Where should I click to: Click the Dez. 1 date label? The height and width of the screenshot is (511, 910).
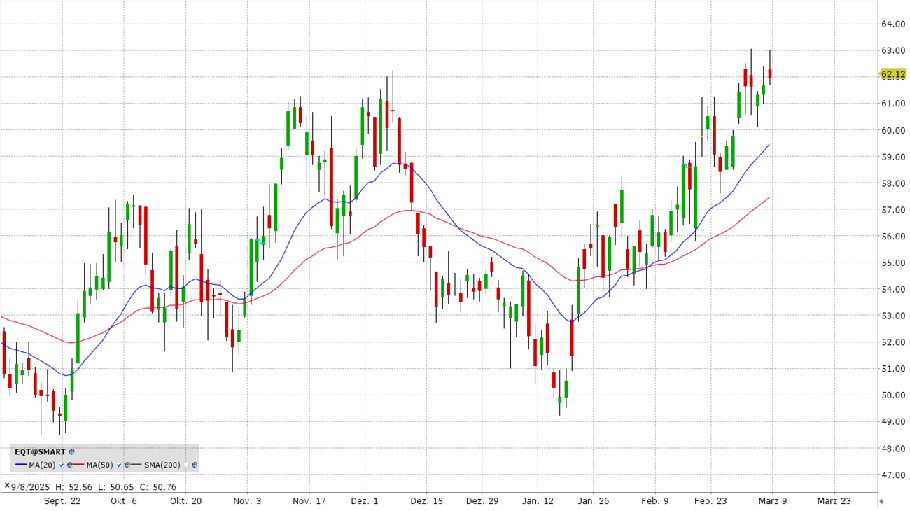[364, 501]
